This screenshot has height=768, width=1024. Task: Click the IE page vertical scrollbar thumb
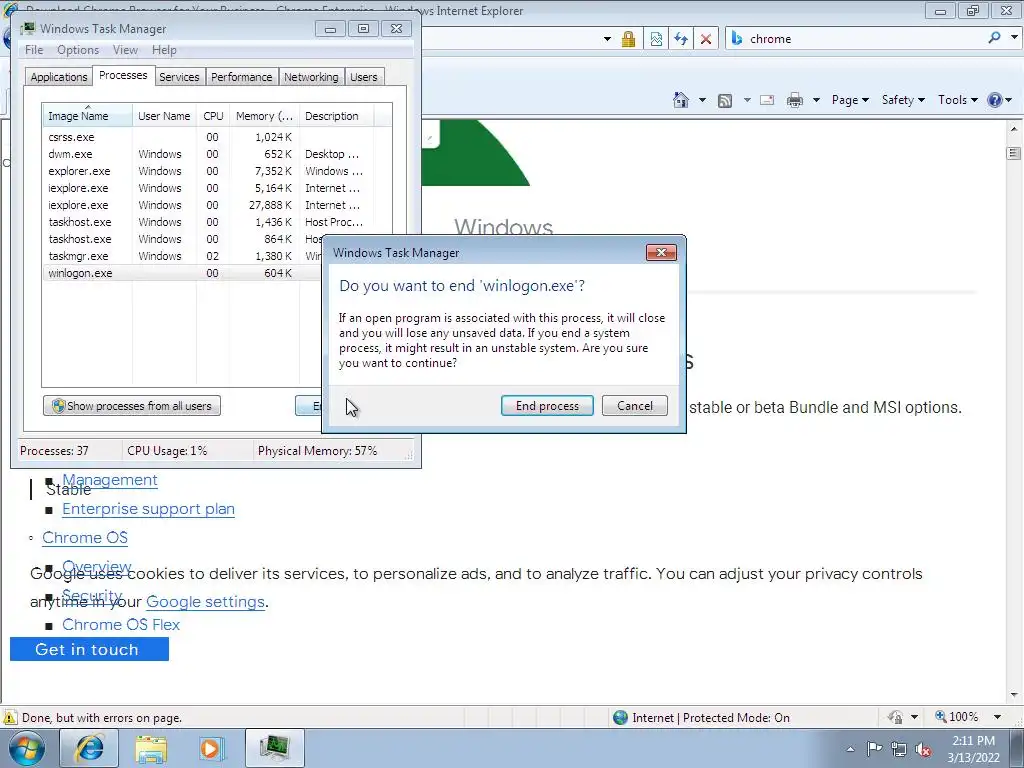click(x=1014, y=153)
